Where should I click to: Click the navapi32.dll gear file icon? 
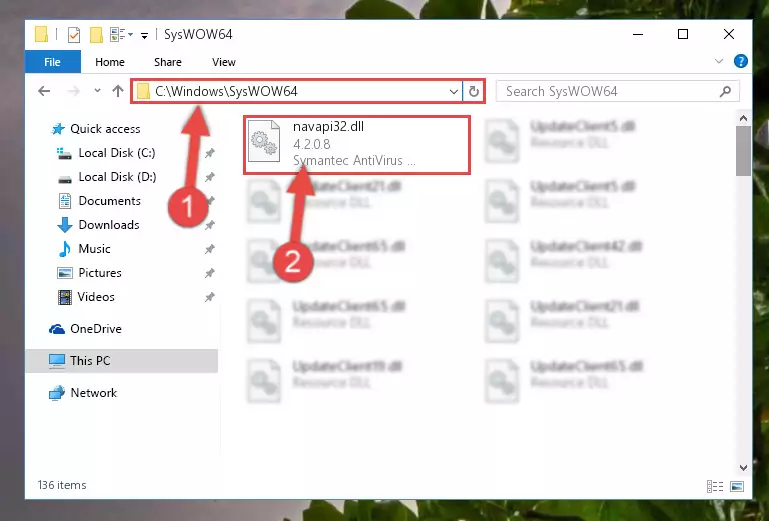264,141
